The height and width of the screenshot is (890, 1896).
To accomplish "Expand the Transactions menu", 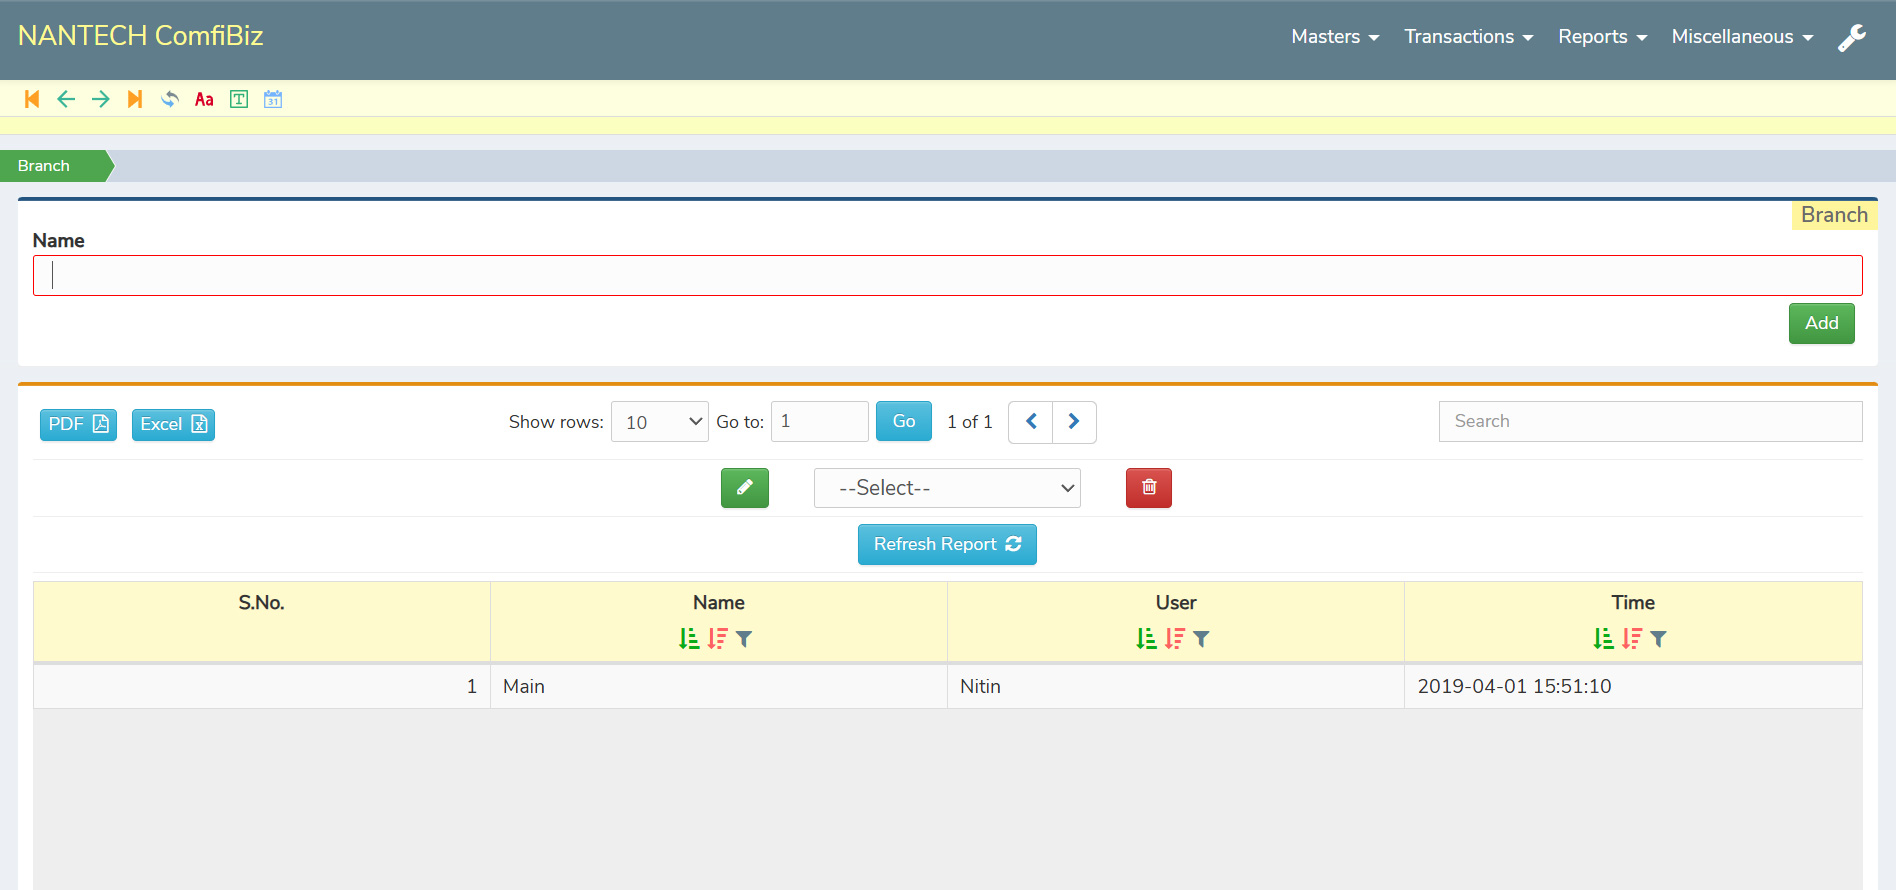I will pos(1468,37).
